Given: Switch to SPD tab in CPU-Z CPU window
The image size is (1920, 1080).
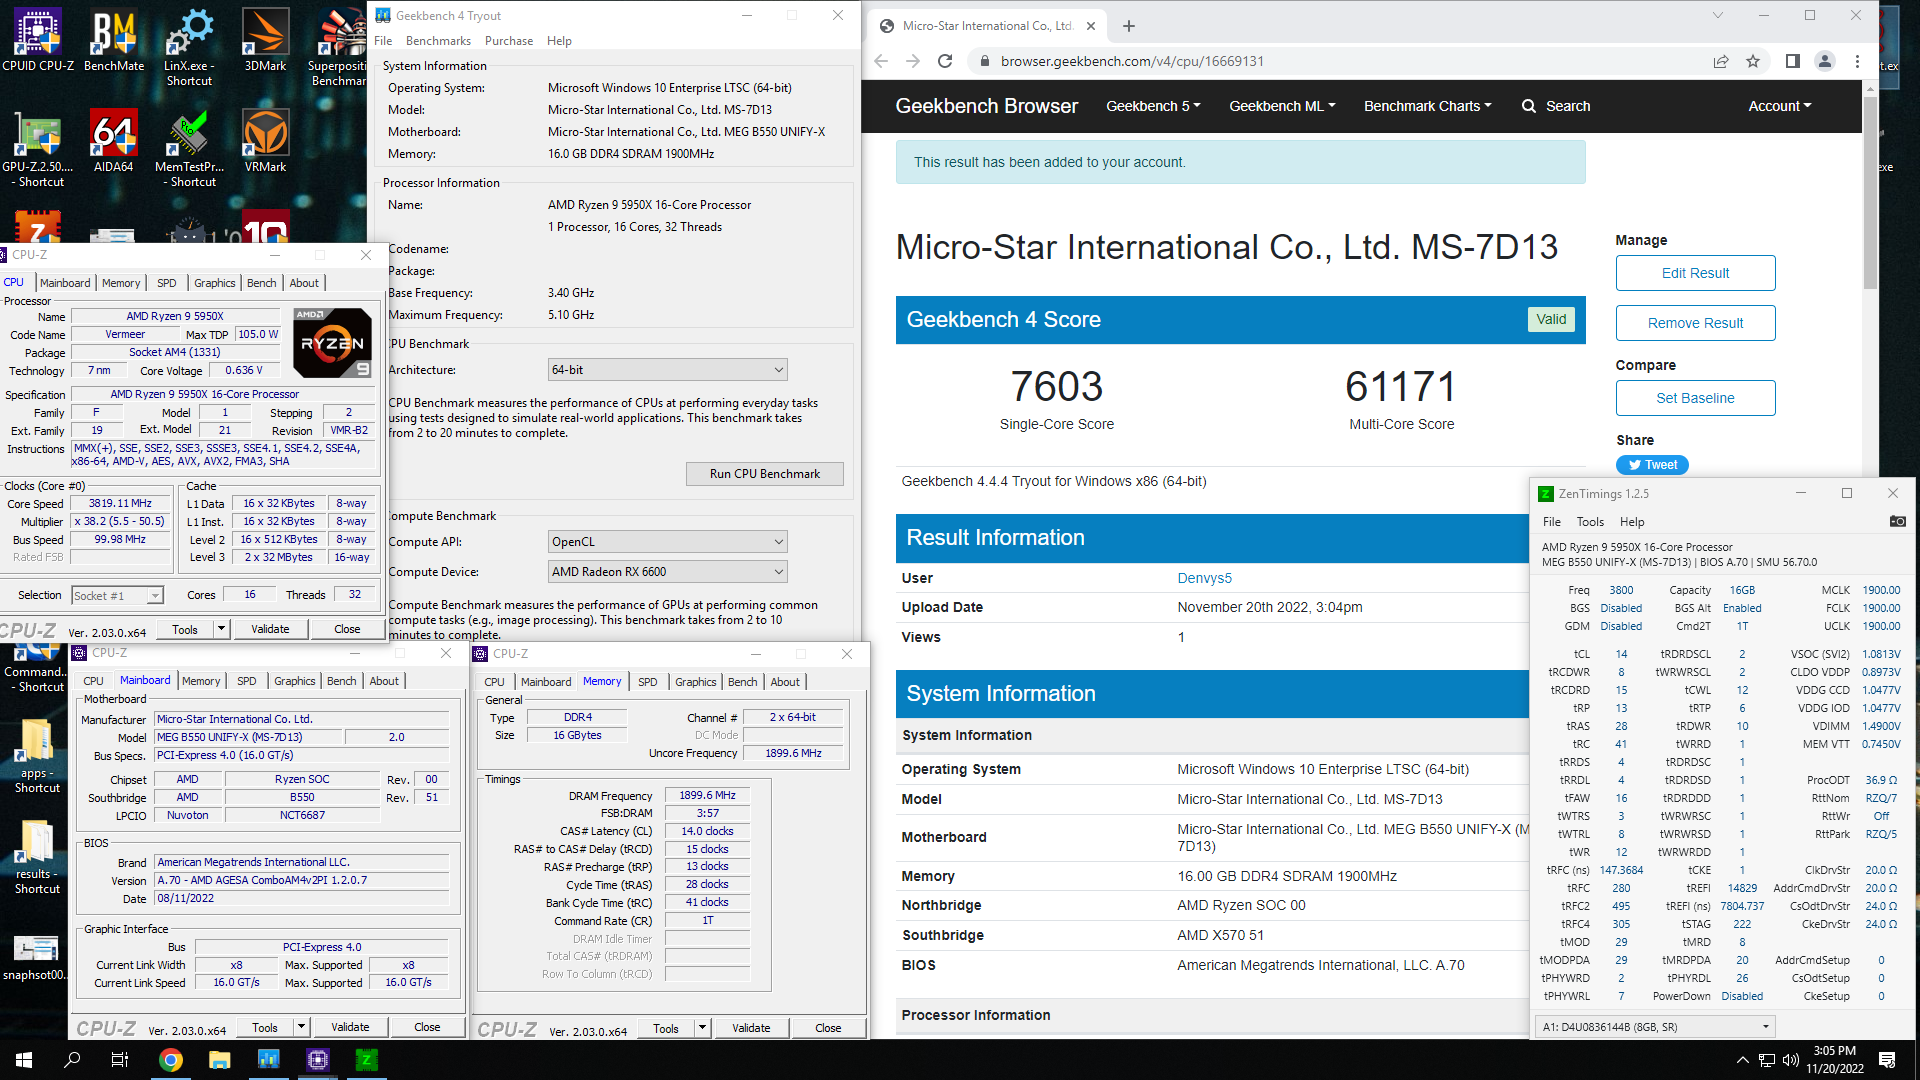Looking at the screenshot, I should pos(166,283).
